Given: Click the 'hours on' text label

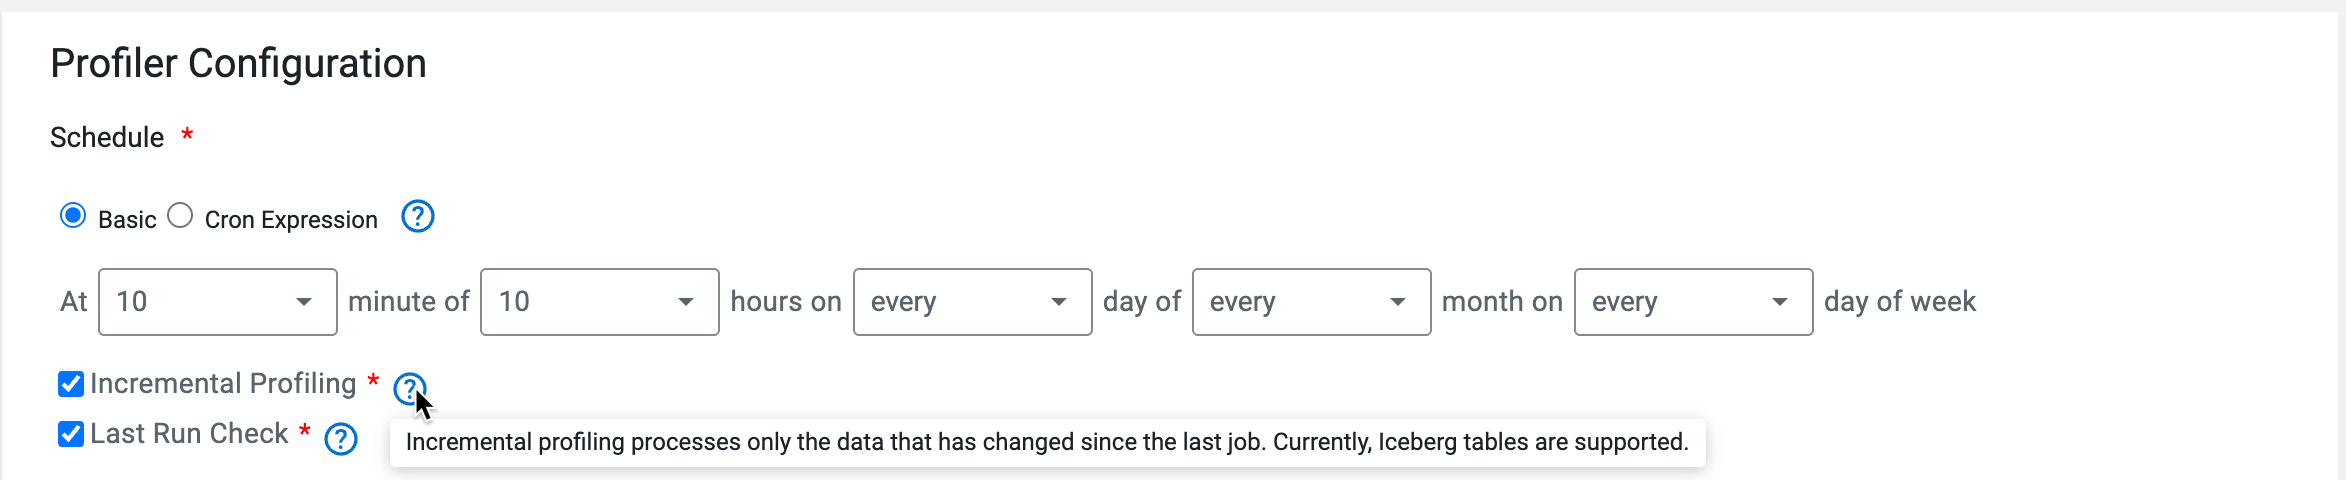Looking at the screenshot, I should pyautogui.click(x=785, y=302).
